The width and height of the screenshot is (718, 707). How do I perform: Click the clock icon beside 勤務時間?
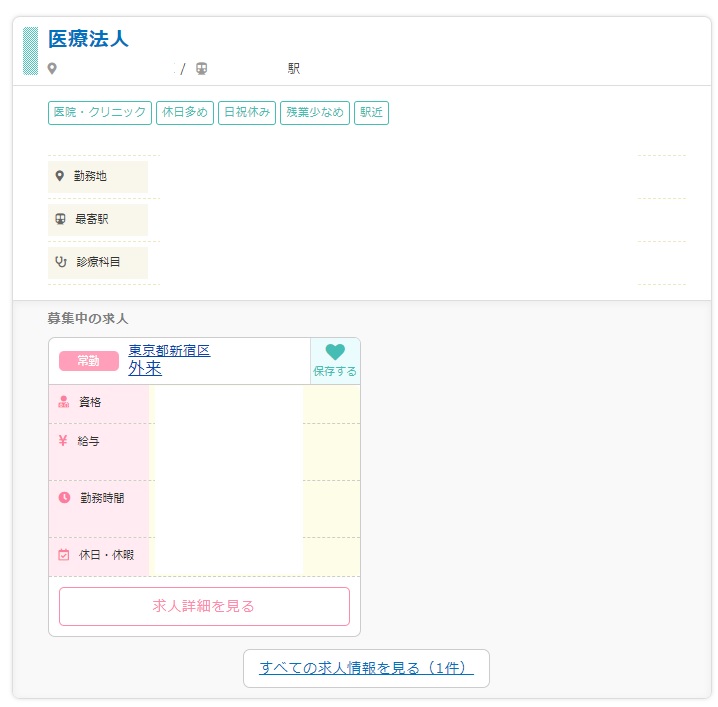[64, 497]
